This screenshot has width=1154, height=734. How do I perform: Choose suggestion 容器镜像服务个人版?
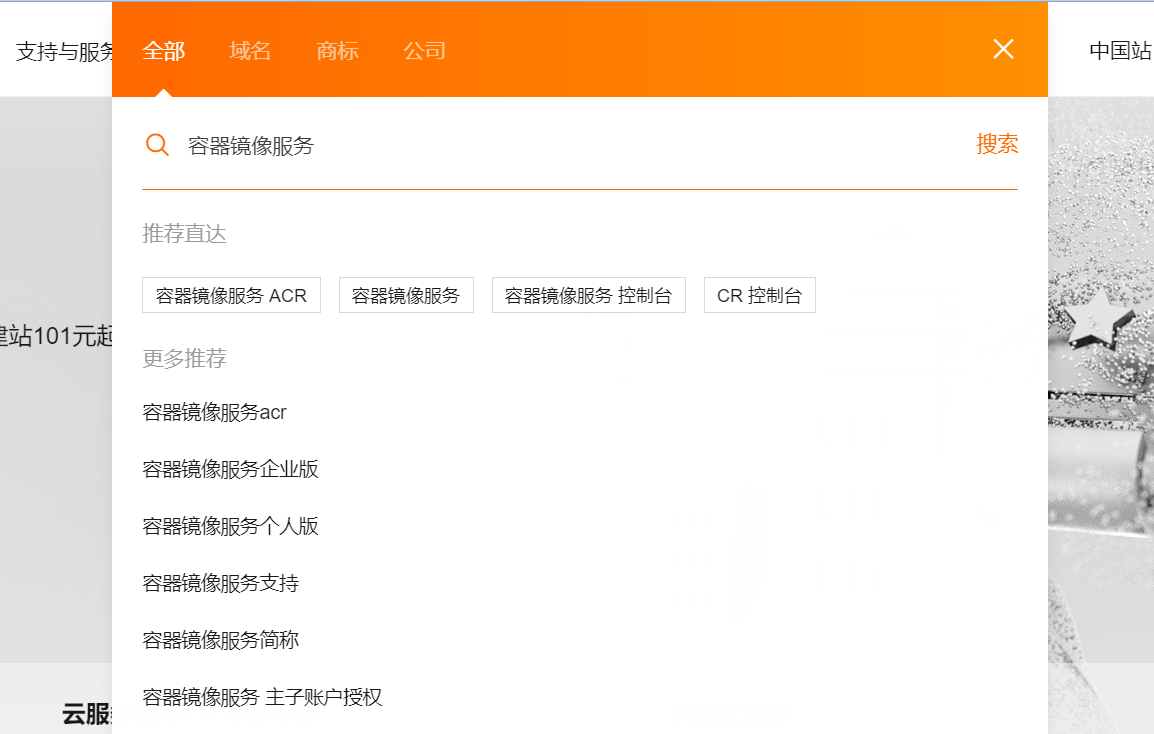(230, 526)
